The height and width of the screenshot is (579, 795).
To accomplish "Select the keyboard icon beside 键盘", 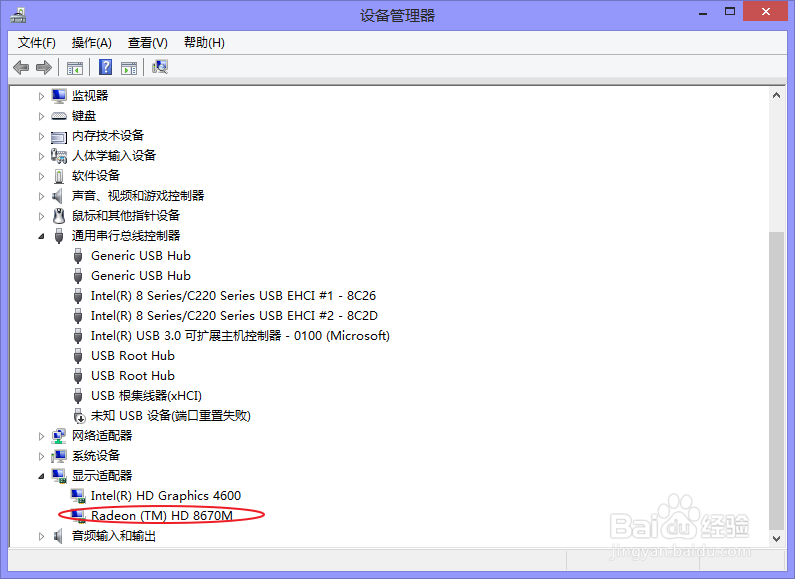I will (59, 116).
